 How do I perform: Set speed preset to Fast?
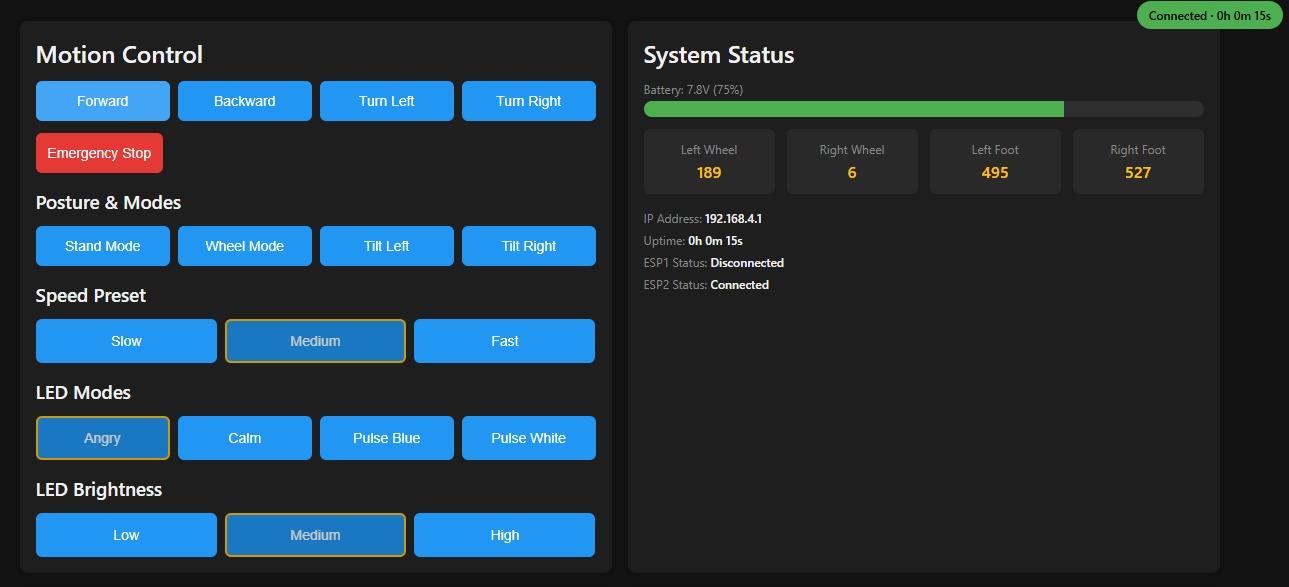point(504,341)
